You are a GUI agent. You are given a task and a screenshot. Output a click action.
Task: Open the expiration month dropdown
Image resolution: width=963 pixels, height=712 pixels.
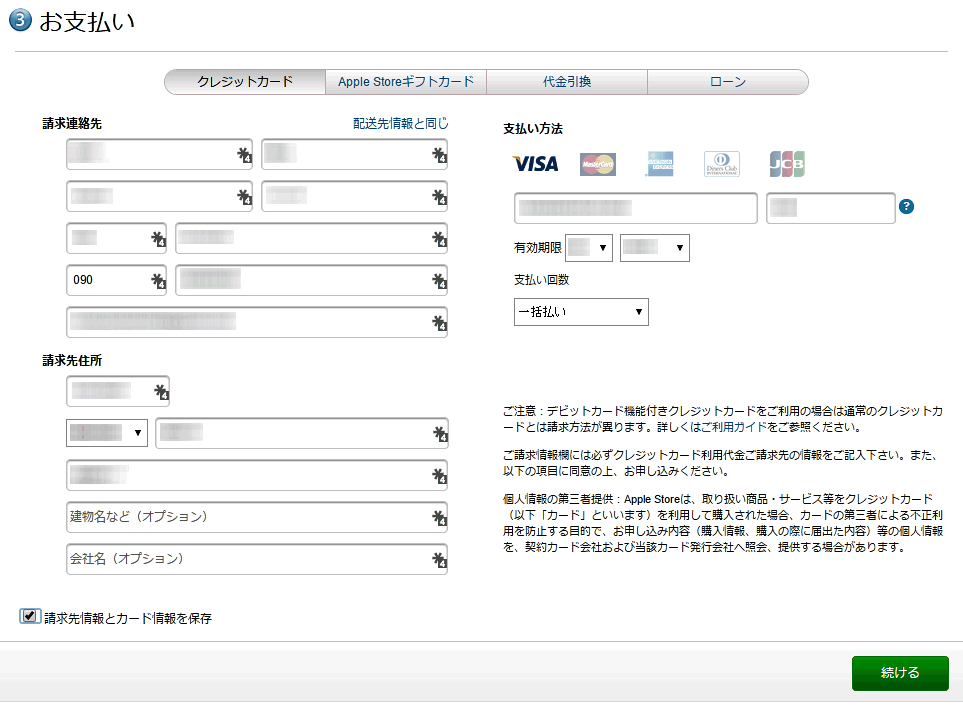[588, 247]
